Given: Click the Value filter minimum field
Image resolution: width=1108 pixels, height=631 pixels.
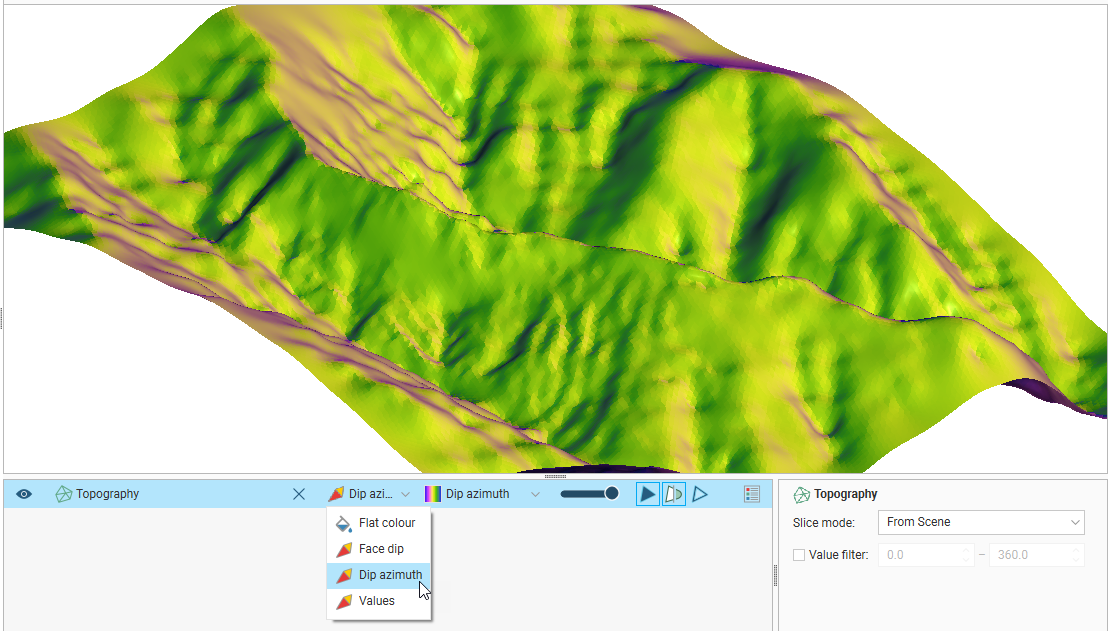Looking at the screenshot, I should coord(918,555).
